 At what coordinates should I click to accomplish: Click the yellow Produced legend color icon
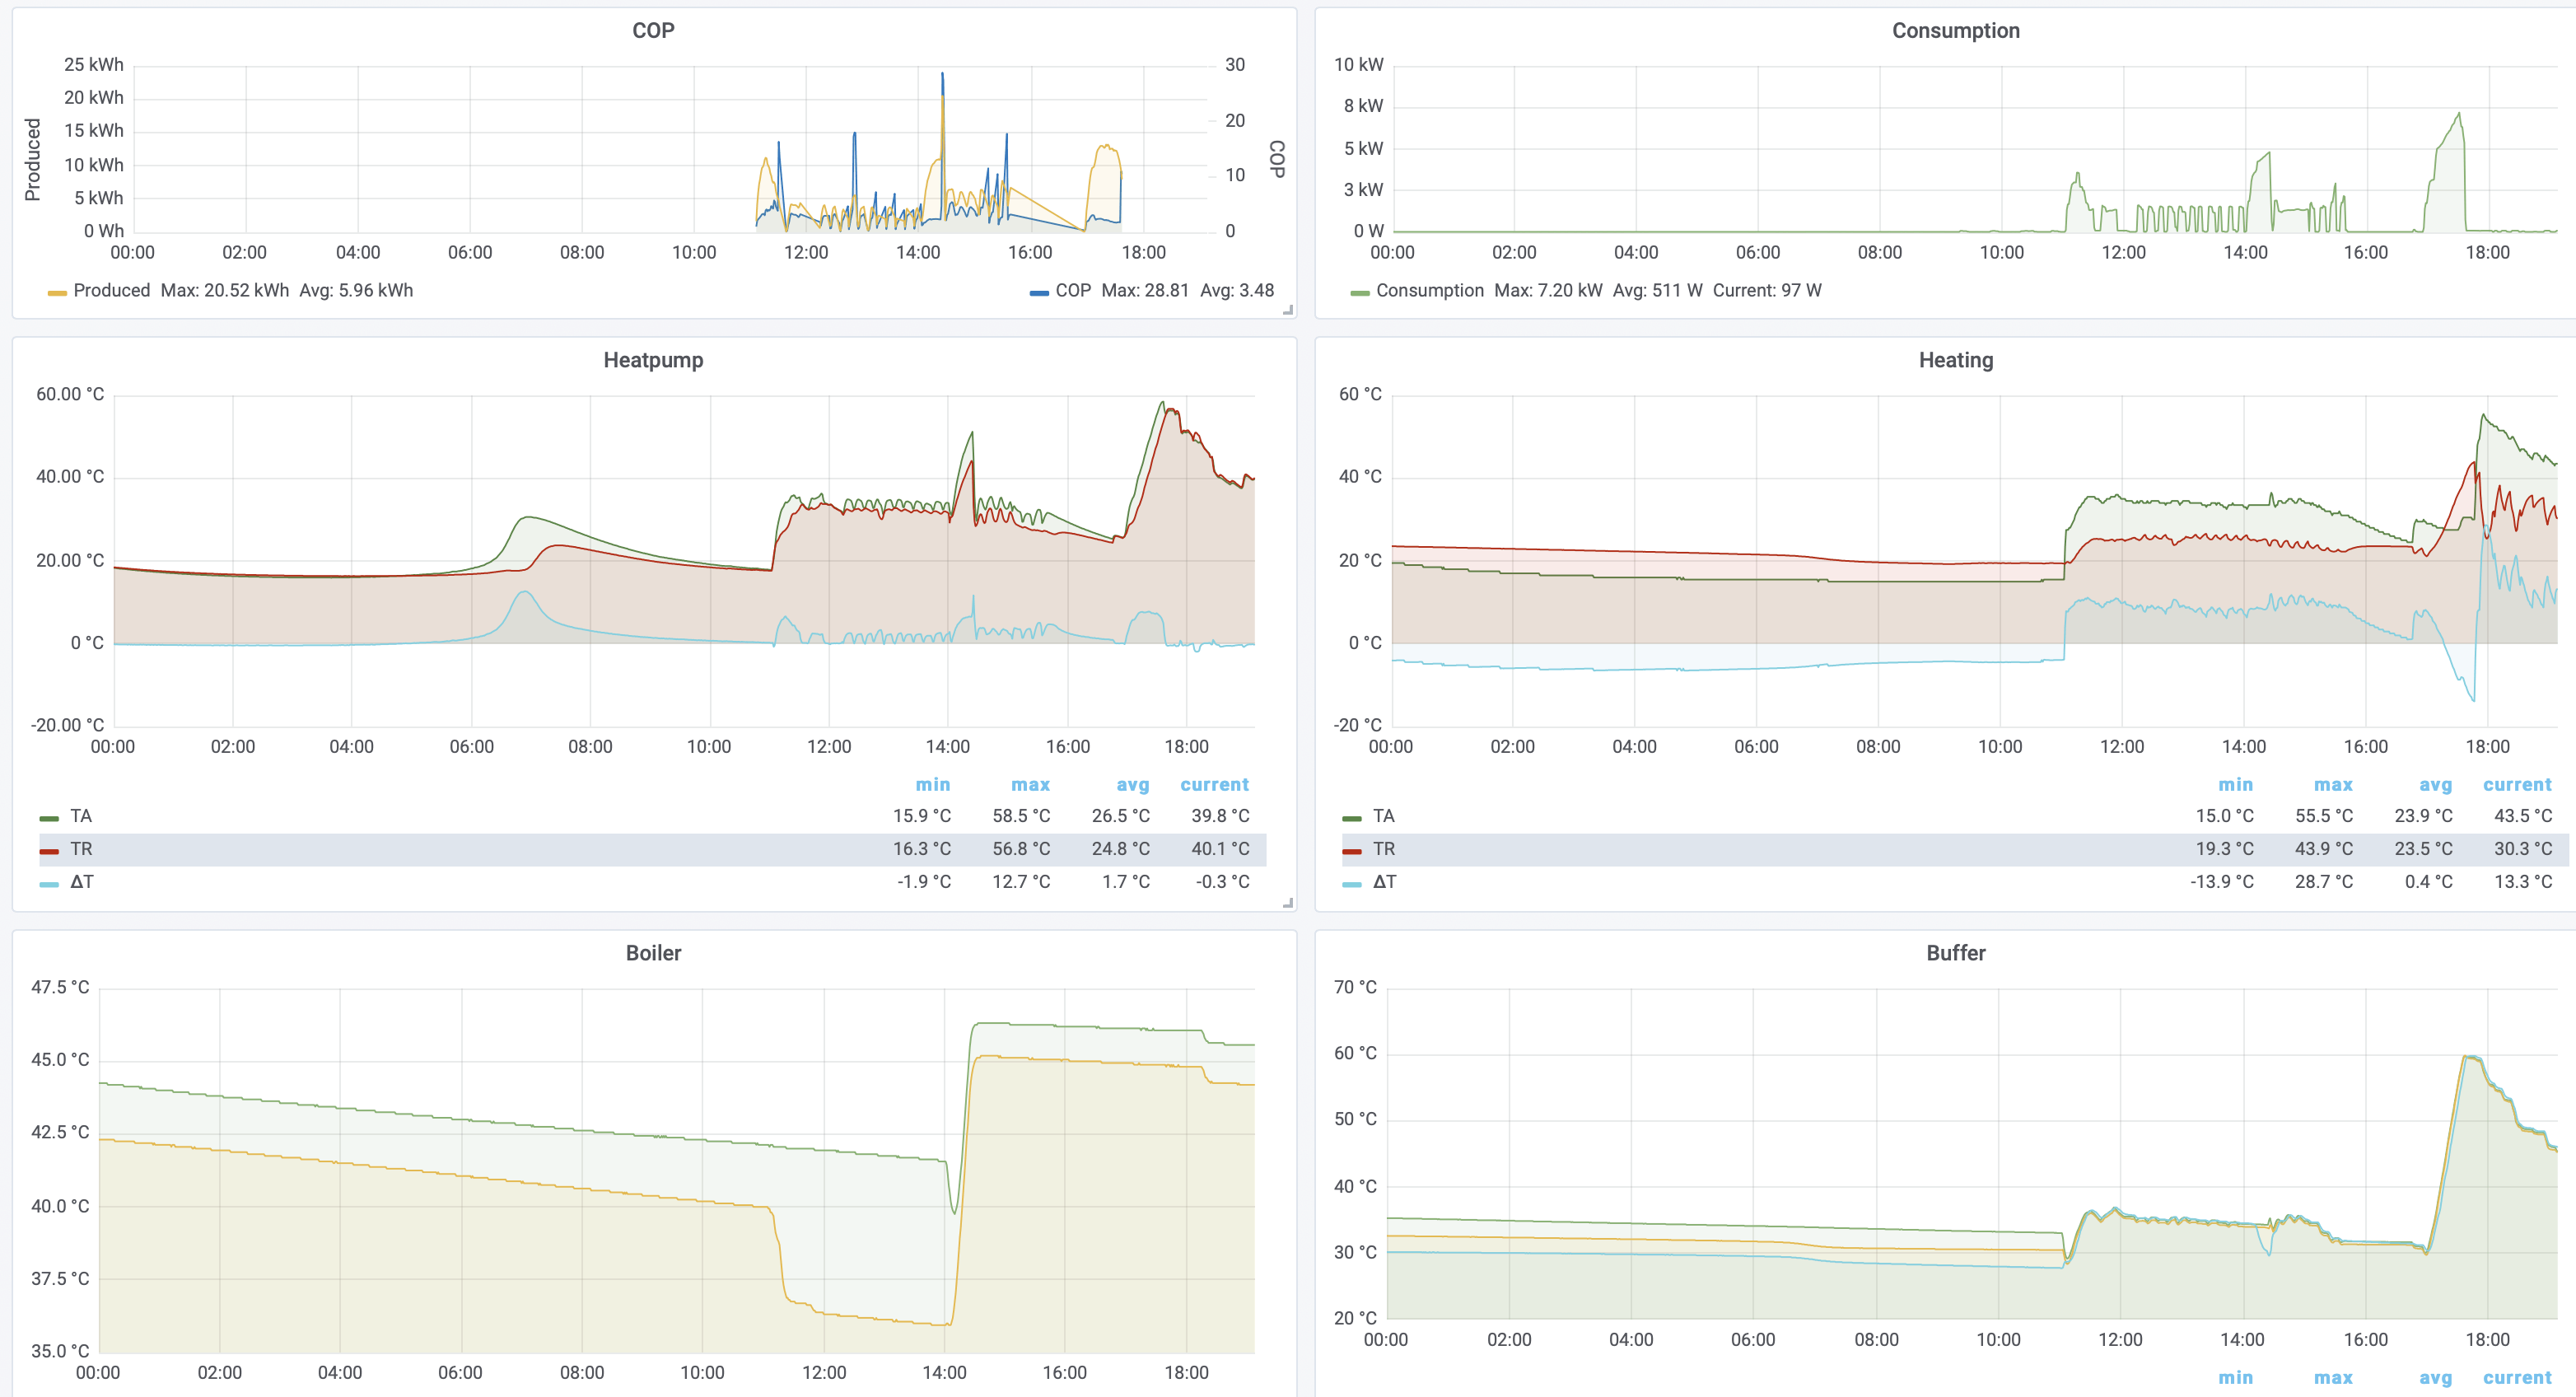[x=57, y=293]
